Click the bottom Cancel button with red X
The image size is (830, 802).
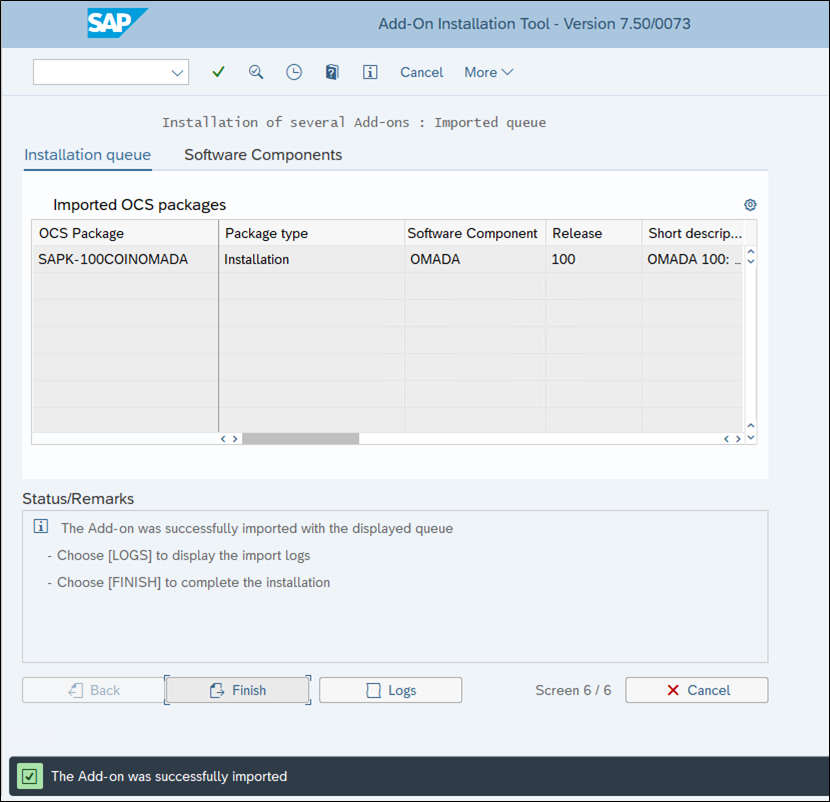697,690
